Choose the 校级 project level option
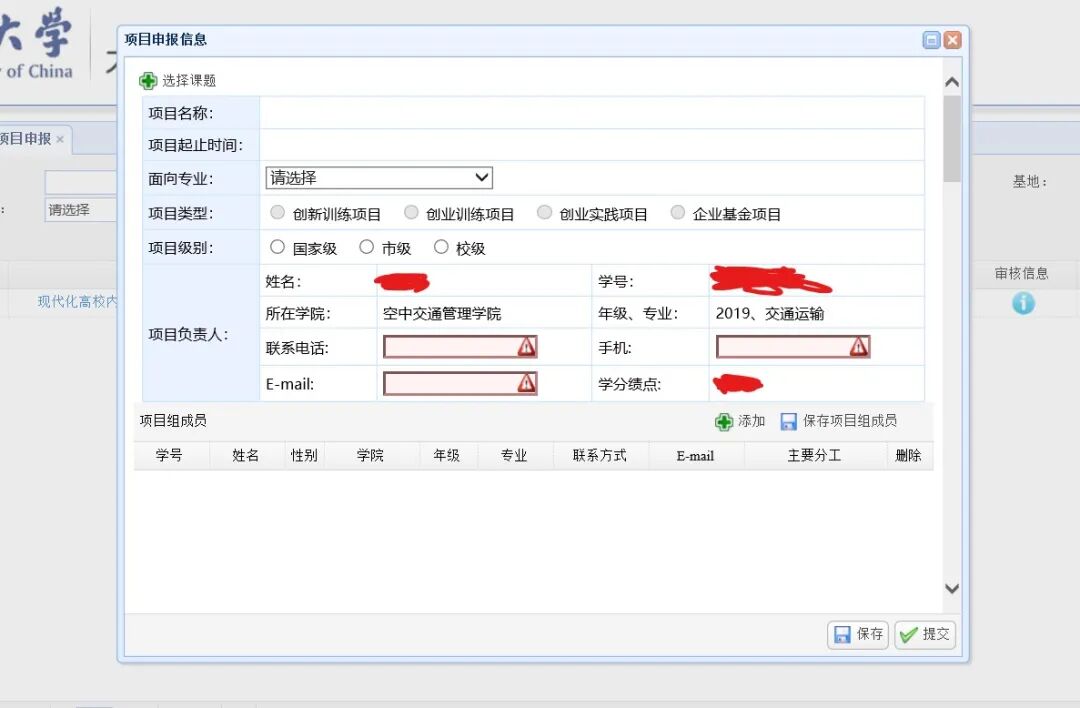The image size is (1080, 708). click(x=441, y=246)
